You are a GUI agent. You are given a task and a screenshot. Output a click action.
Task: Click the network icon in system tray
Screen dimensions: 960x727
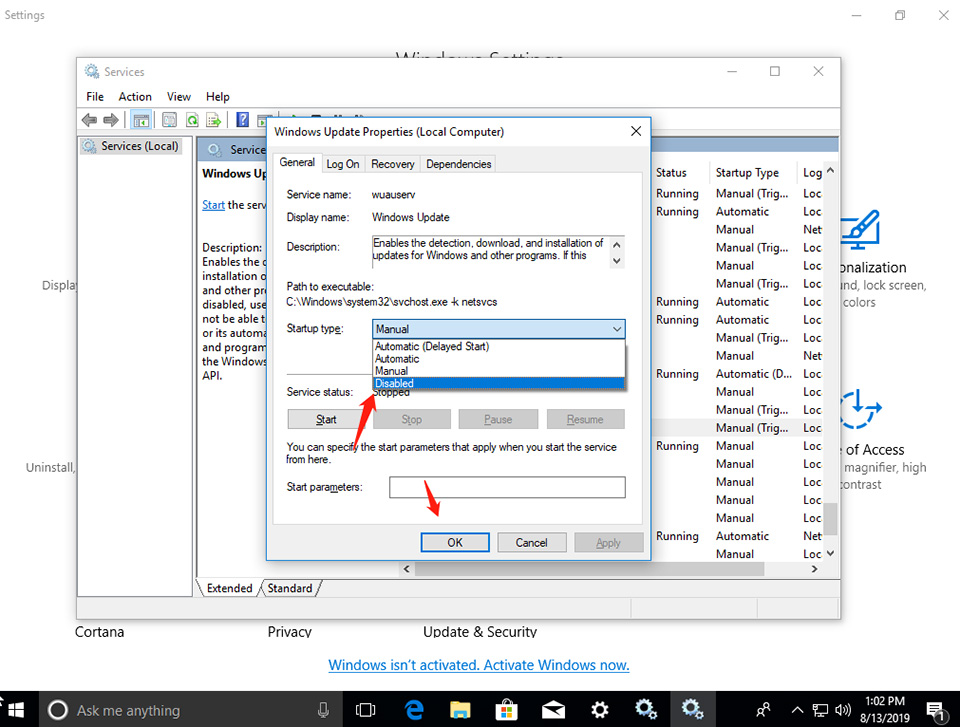[820, 710]
